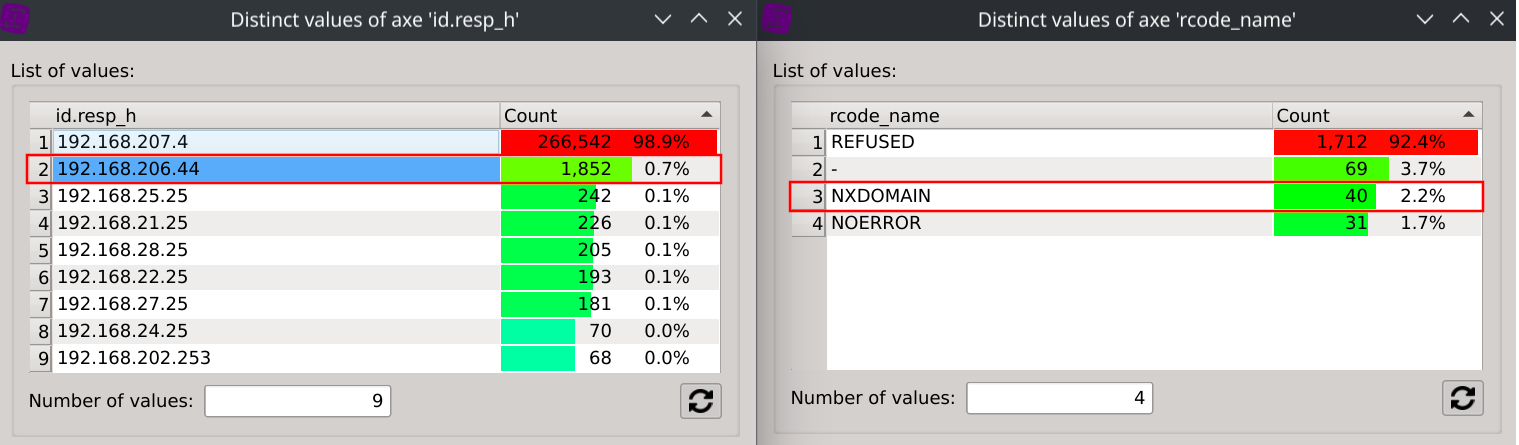Close the rcode_name values window

coord(1497,19)
